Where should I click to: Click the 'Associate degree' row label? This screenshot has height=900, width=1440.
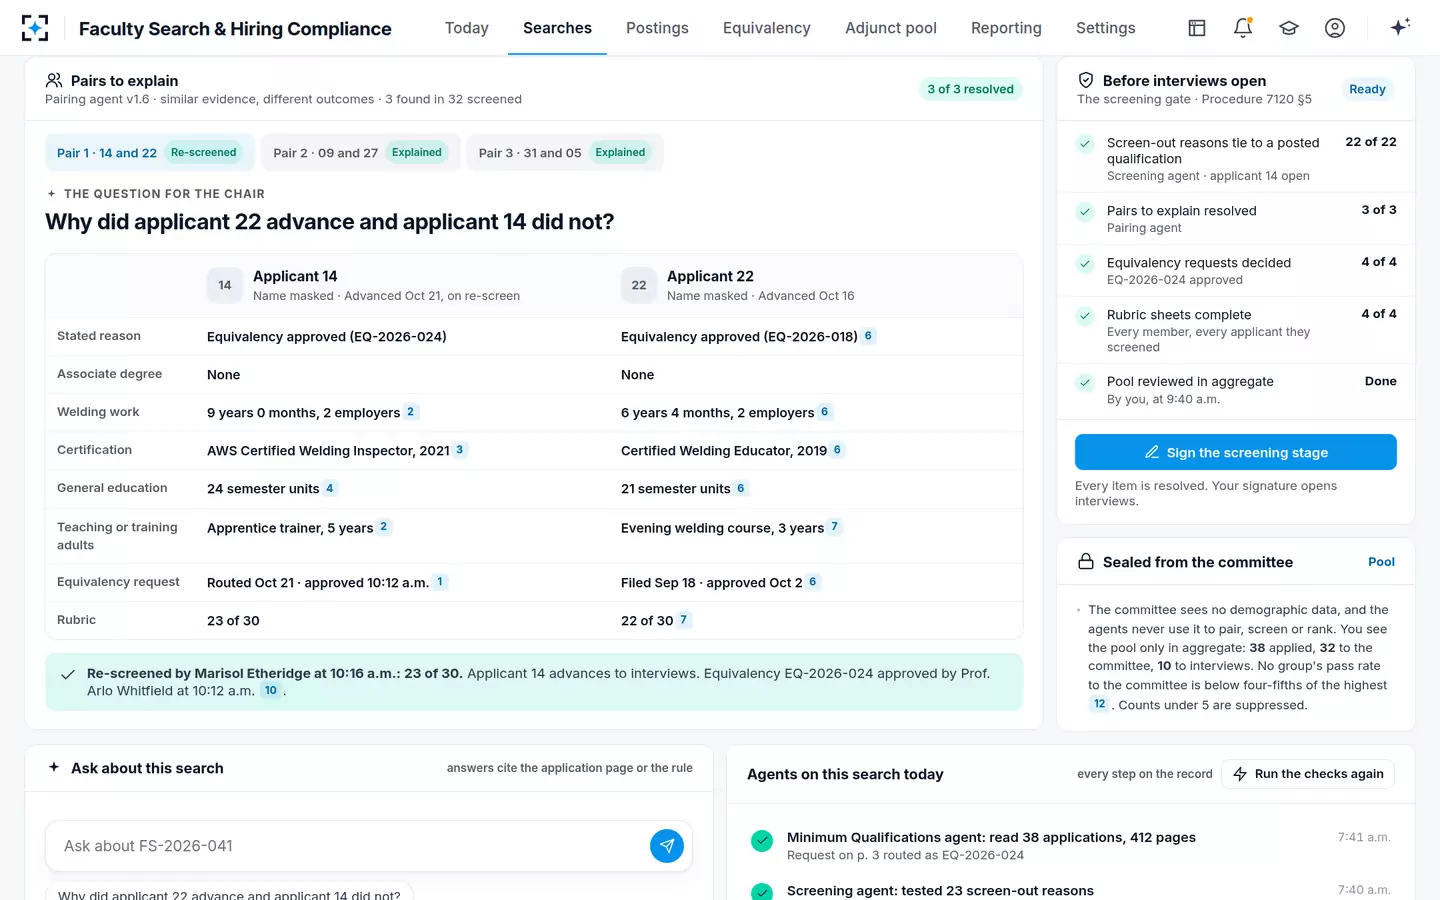109,374
